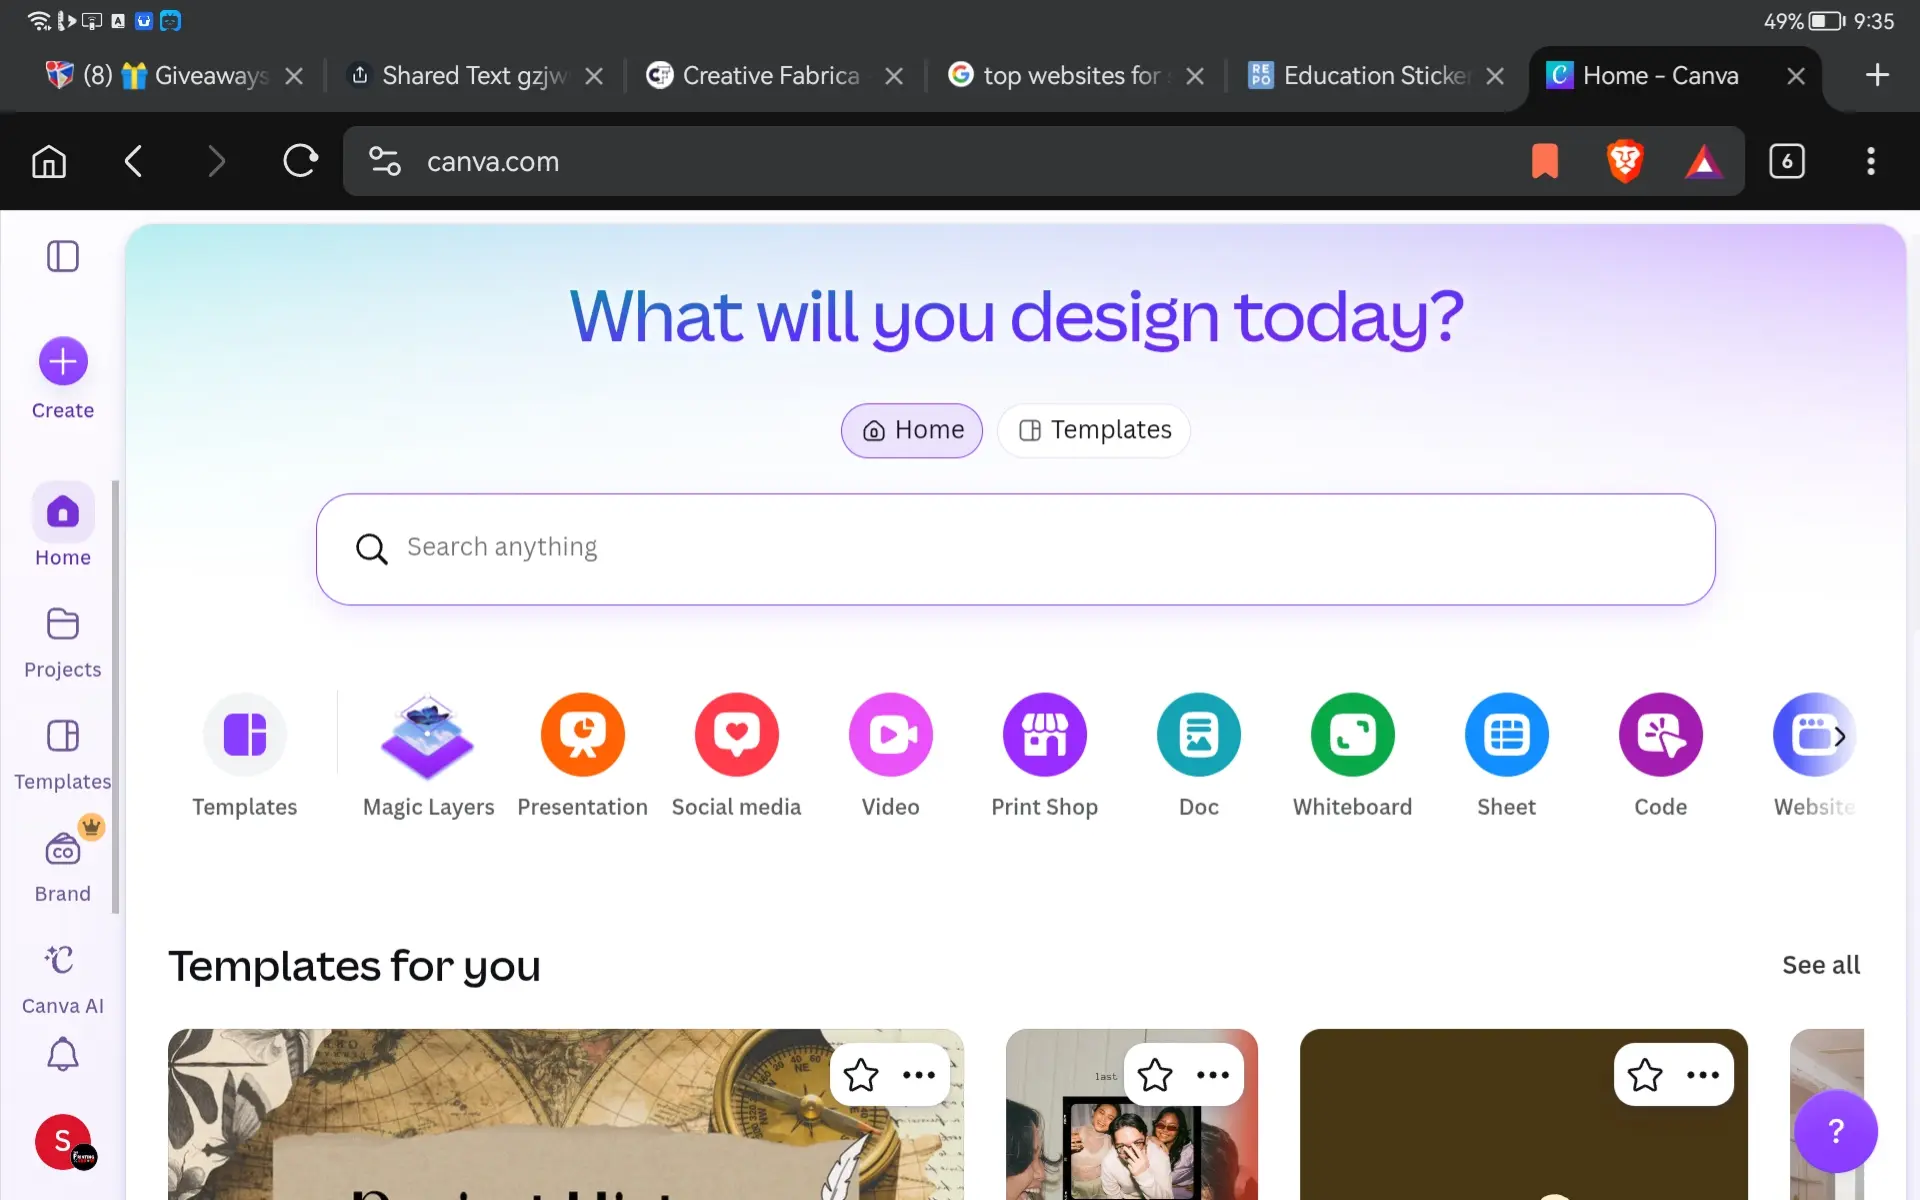Star the dark brown template
Image resolution: width=1920 pixels, height=1200 pixels.
point(1645,1075)
